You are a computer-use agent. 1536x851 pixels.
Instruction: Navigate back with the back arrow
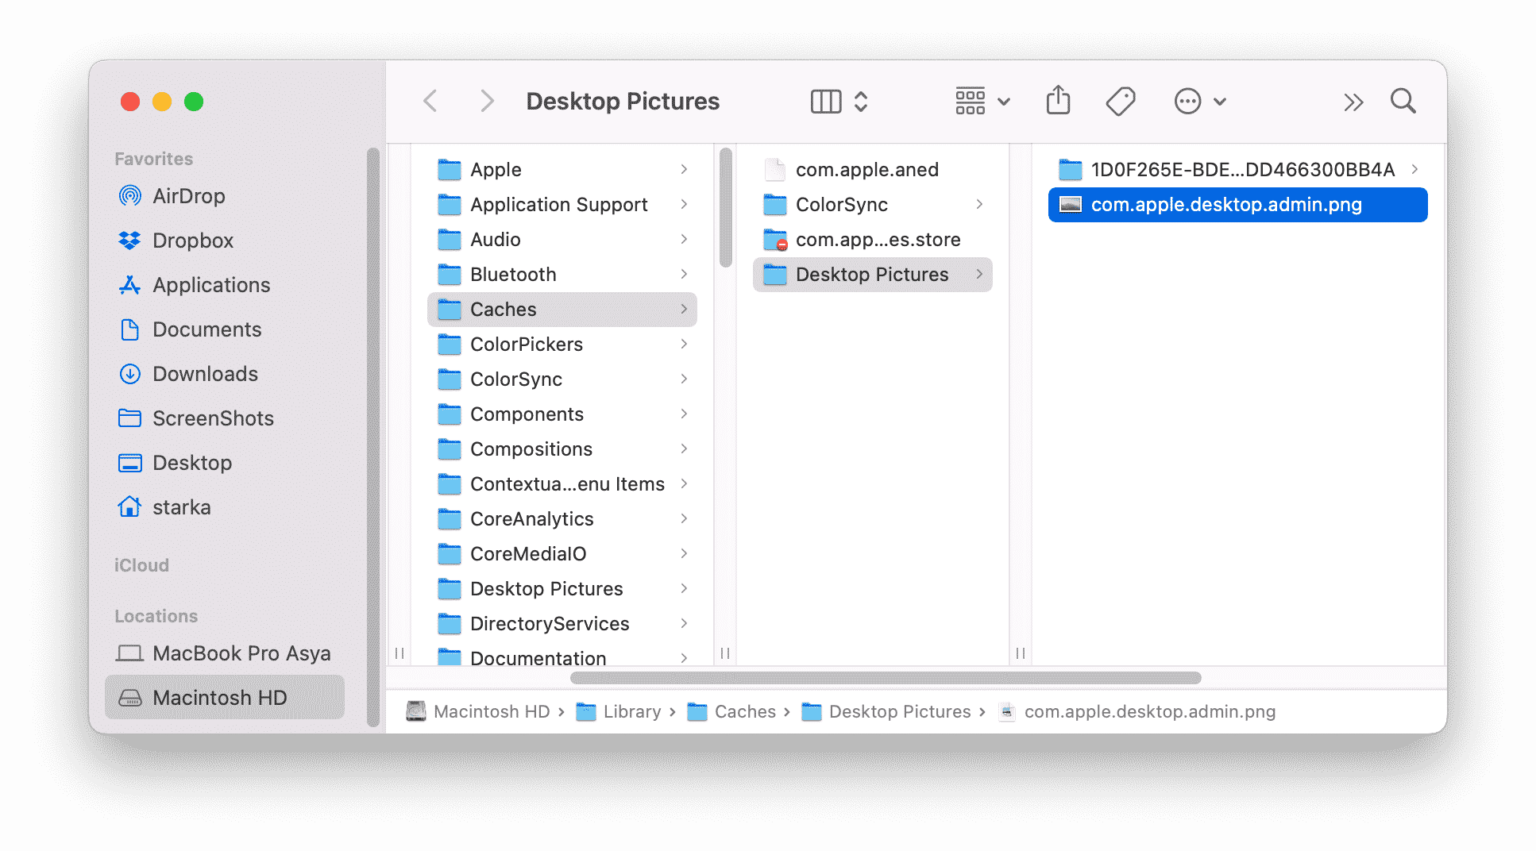point(430,100)
